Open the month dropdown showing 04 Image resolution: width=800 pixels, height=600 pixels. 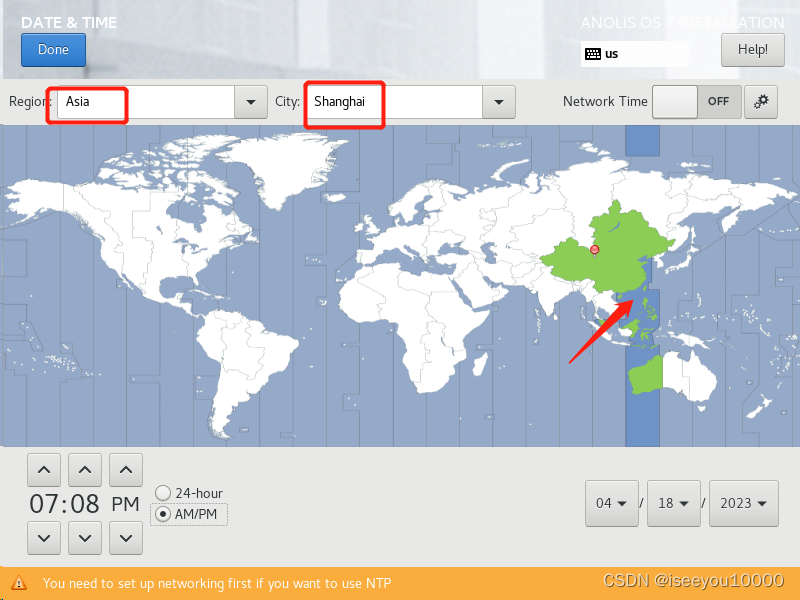click(x=612, y=503)
